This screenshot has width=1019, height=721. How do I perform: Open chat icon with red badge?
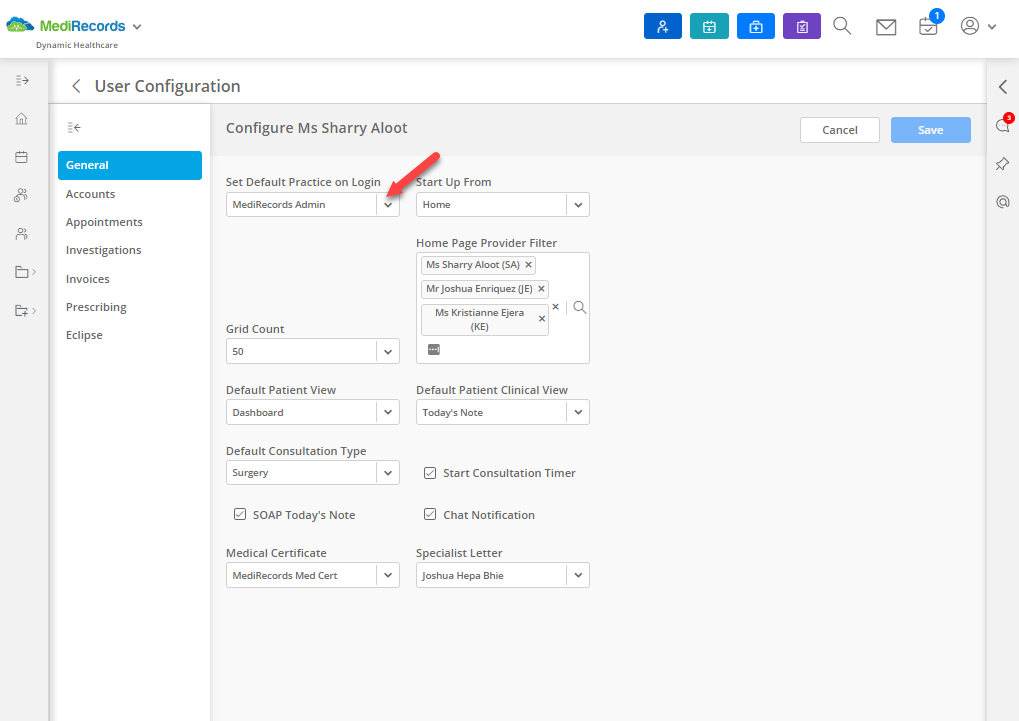pos(1003,125)
